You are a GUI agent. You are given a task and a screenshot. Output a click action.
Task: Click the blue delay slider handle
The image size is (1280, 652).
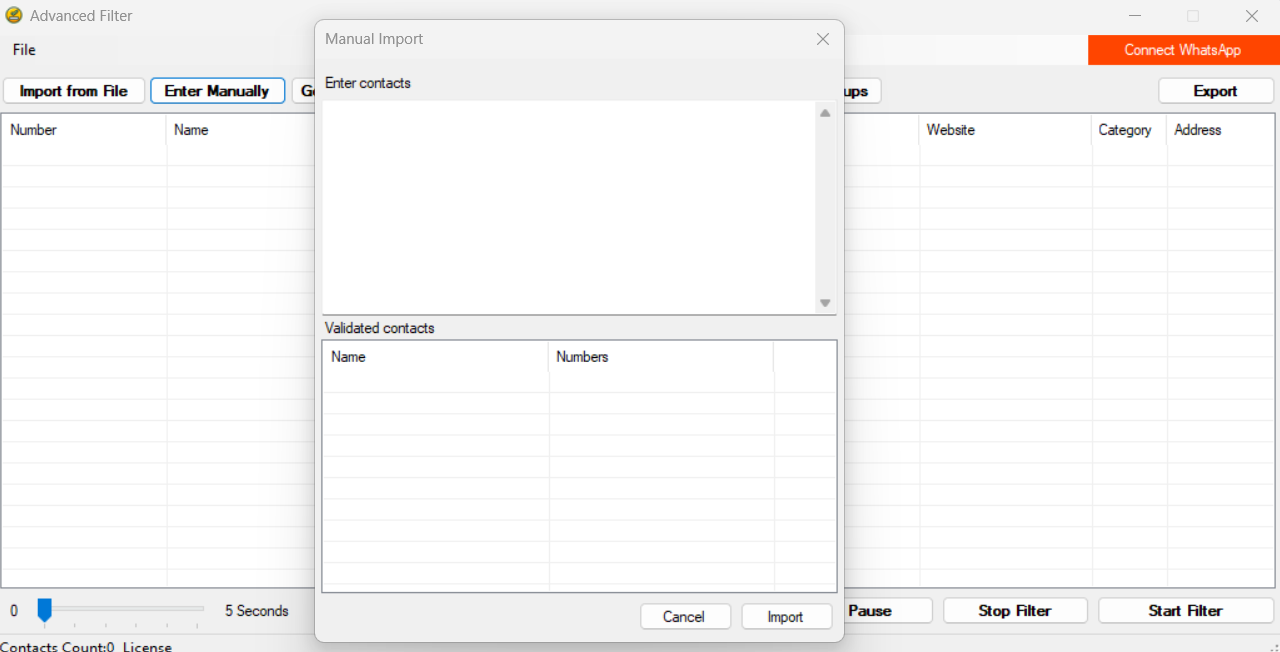44,609
